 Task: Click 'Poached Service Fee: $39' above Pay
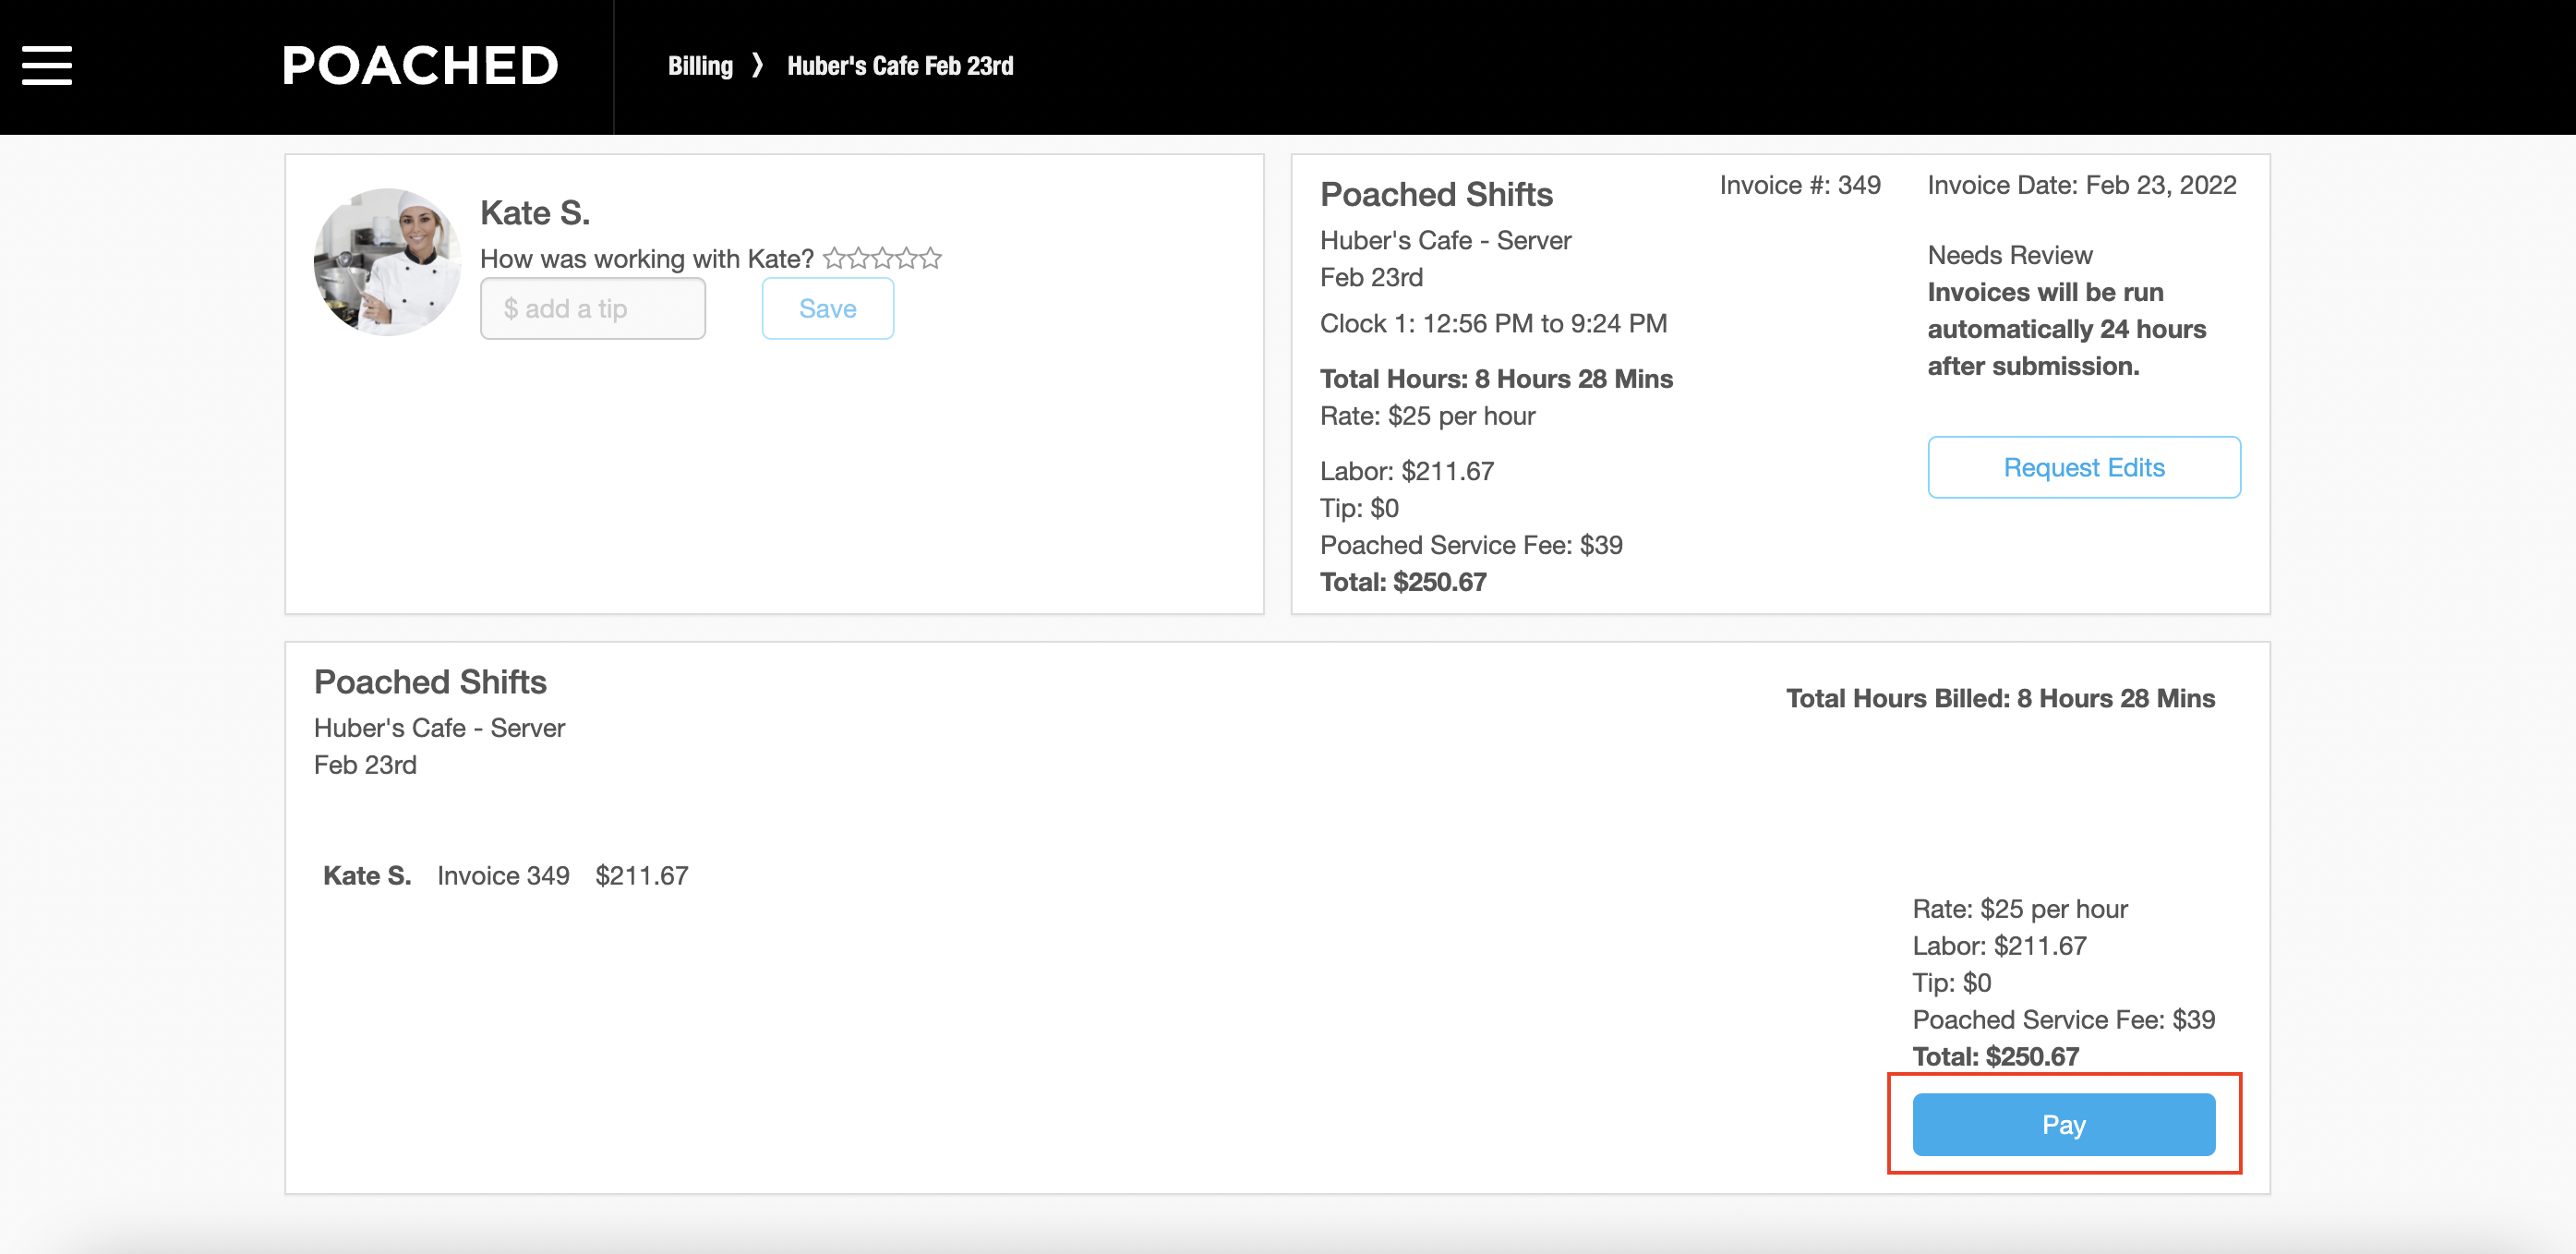[2064, 1020]
